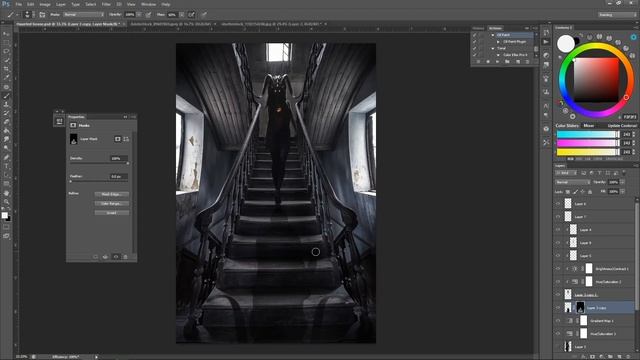Select the Spot Healing Brush tool
This screenshot has height=360, width=640.
point(6,87)
